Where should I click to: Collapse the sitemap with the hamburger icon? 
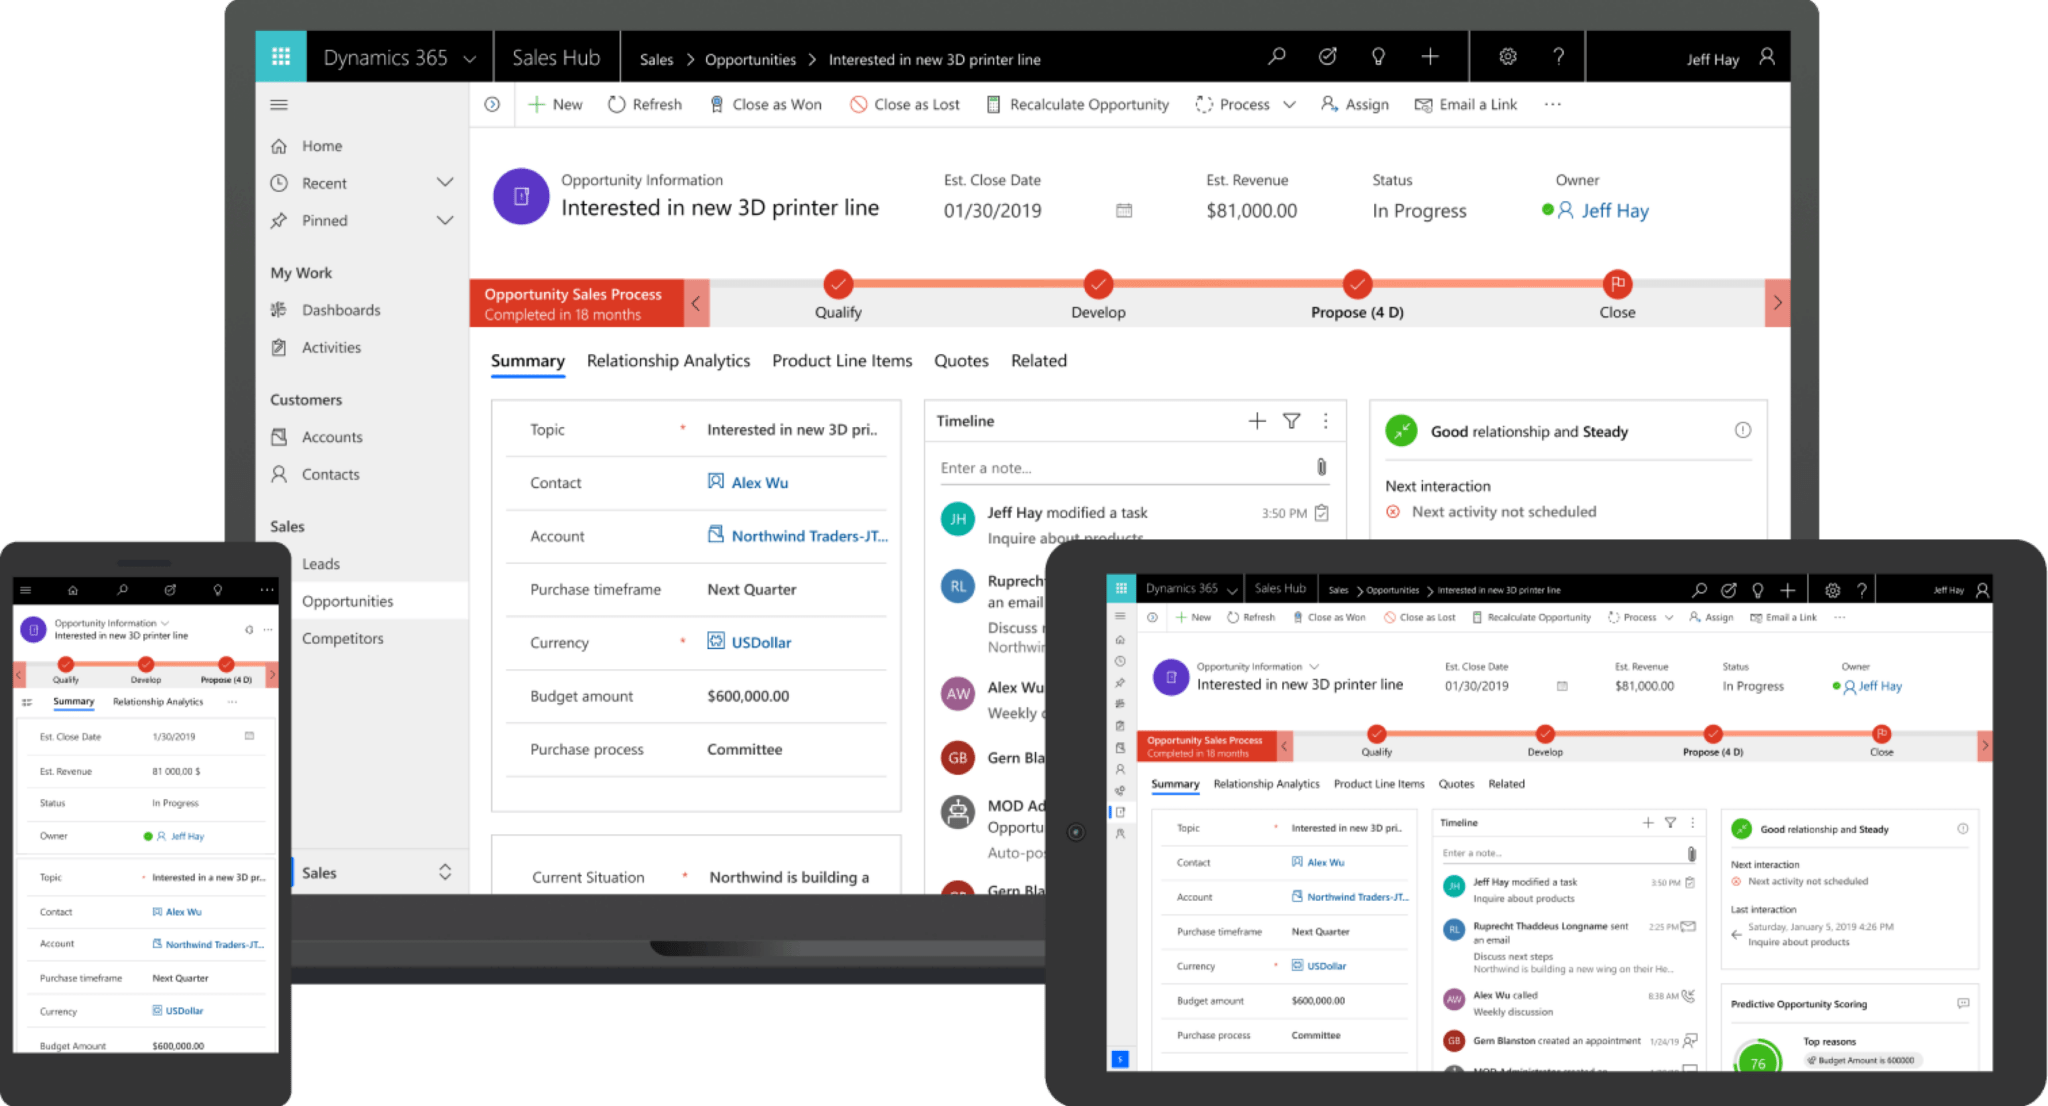pos(279,104)
